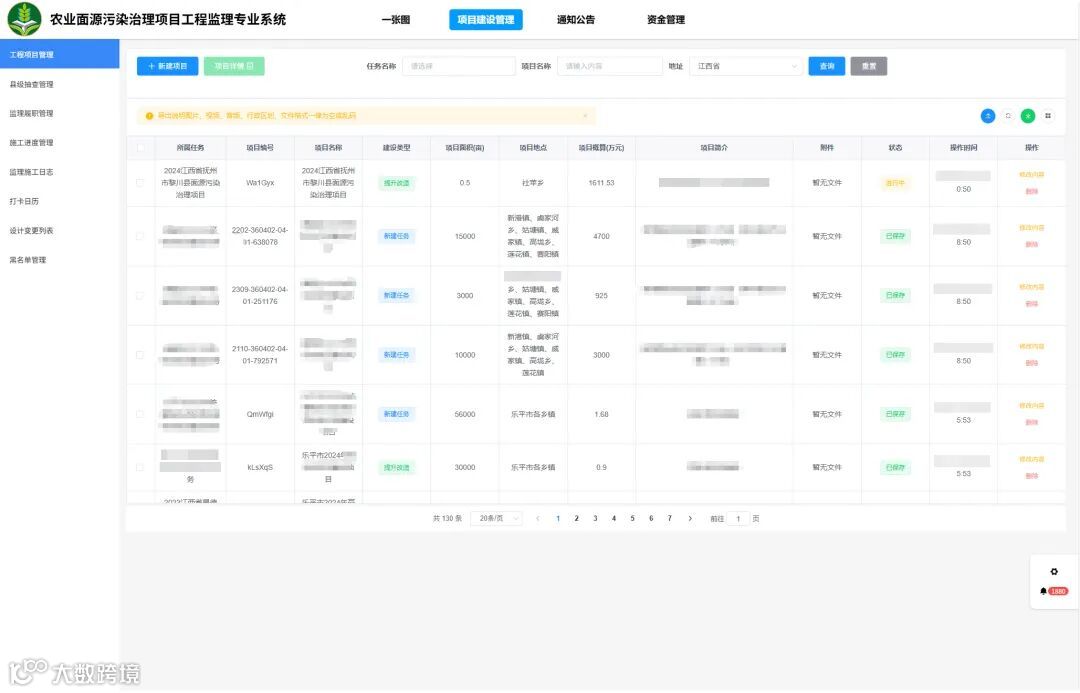
Task: Click the 项目名称 input field
Action: pos(610,66)
